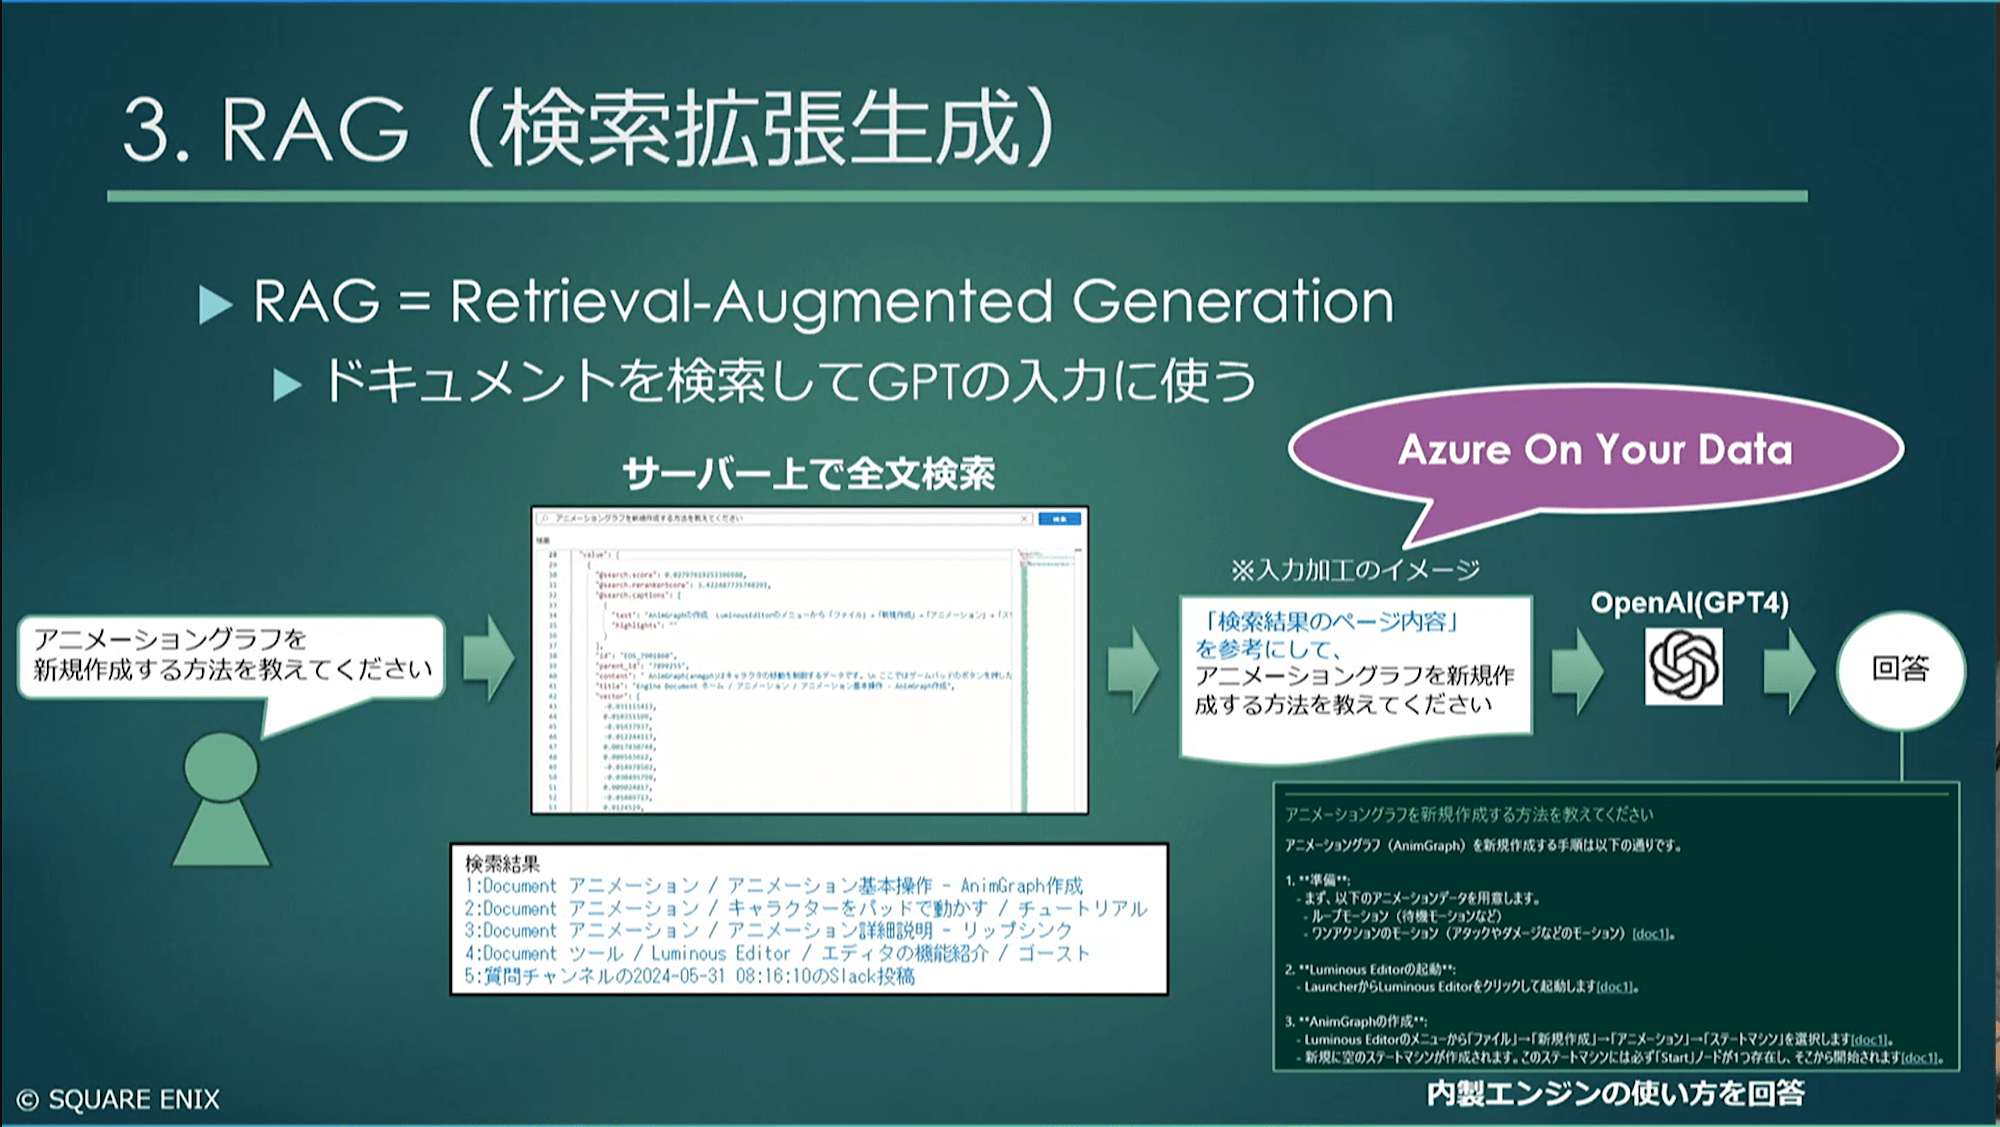Click the JSON search results screenshot
This screenshot has width=2000, height=1127.
(x=809, y=660)
